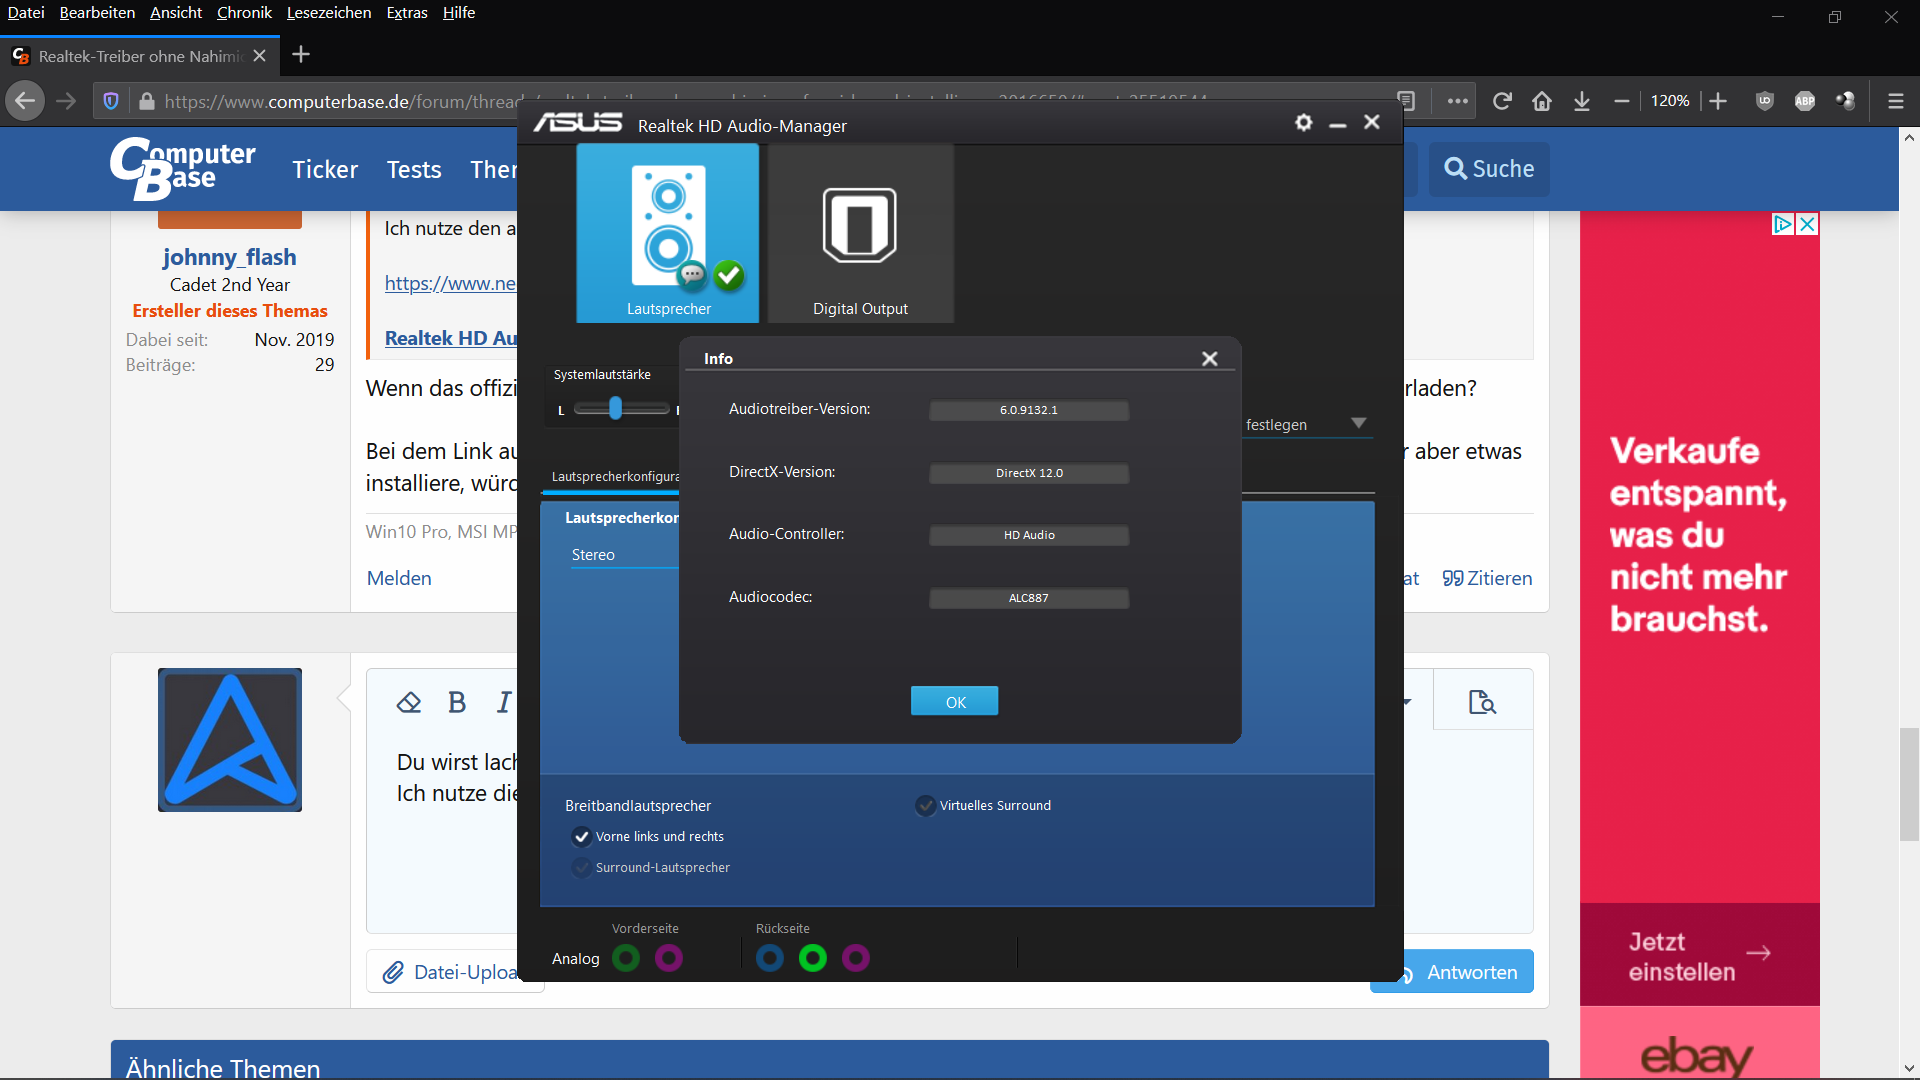This screenshot has height=1080, width=1920.
Task: Open the Firefox hamburger menu
Action: coord(1895,101)
